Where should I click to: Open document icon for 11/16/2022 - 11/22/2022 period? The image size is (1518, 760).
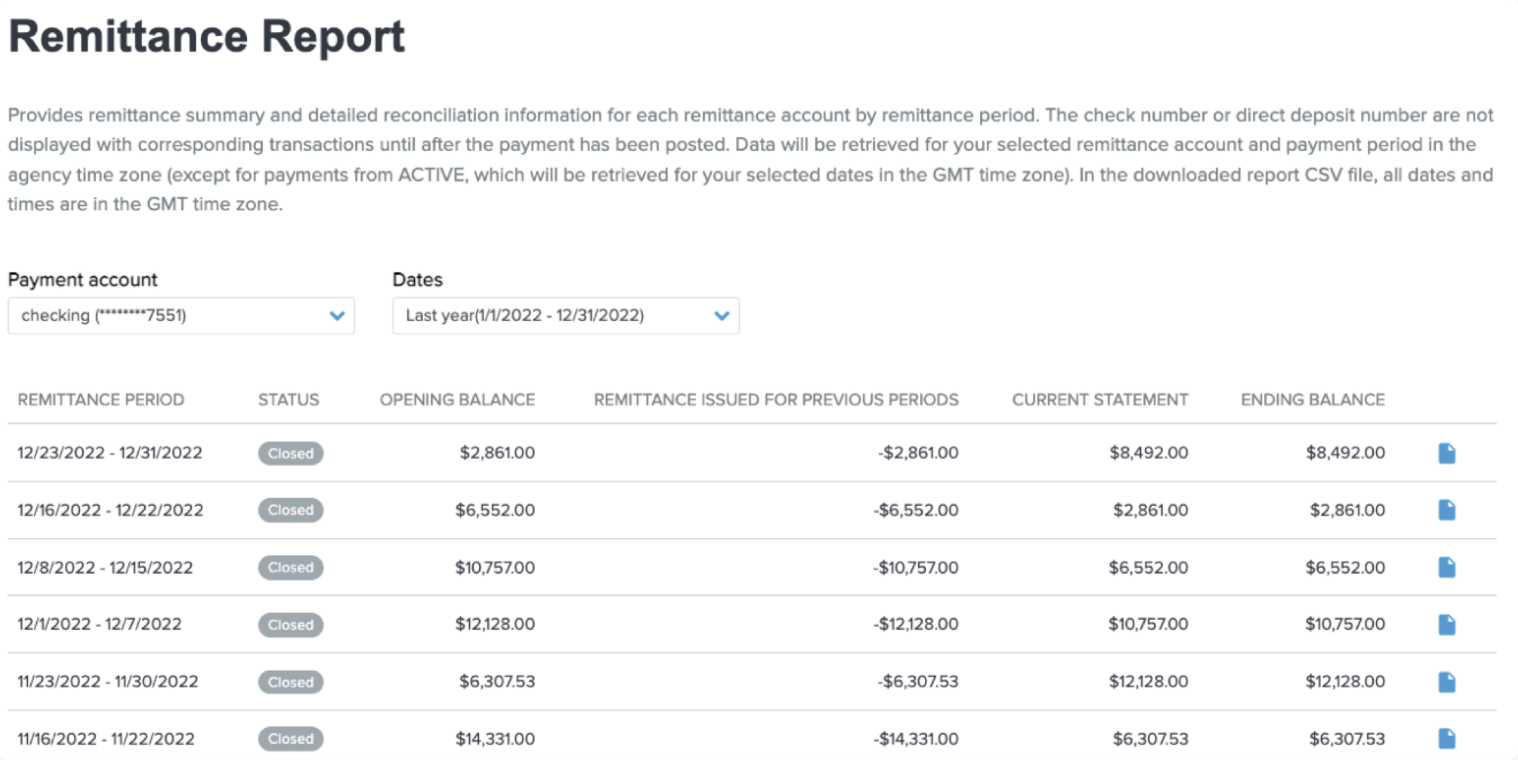coord(1446,739)
